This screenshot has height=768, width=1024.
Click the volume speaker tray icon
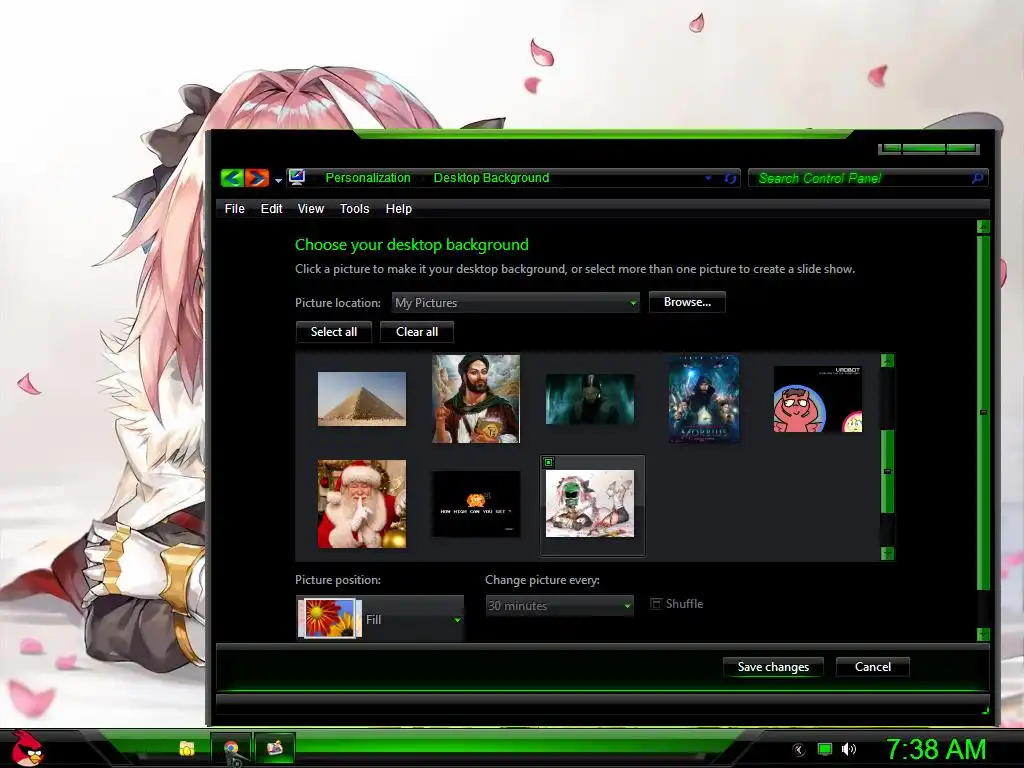(x=848, y=749)
